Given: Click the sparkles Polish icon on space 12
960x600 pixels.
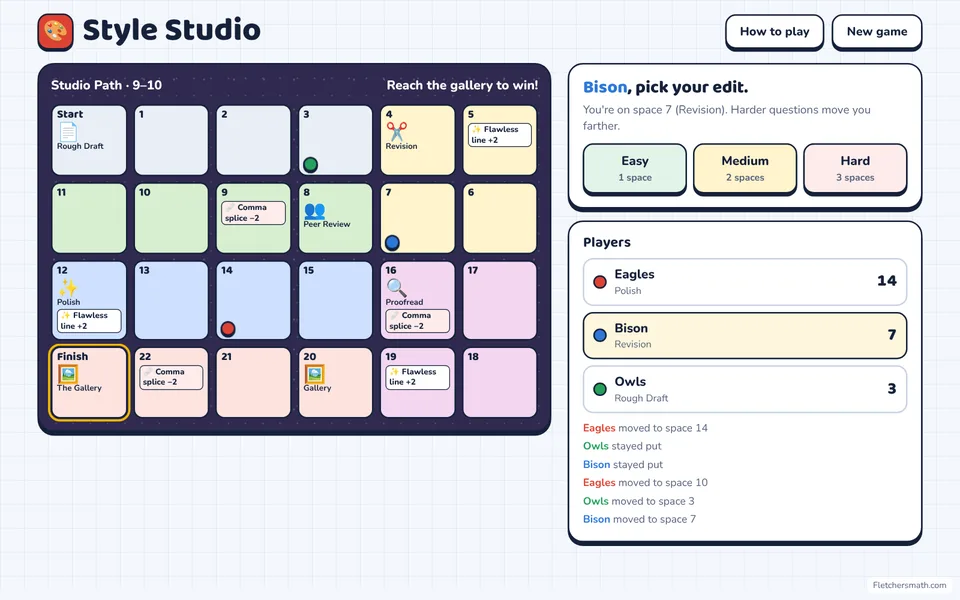Looking at the screenshot, I should point(67,288).
